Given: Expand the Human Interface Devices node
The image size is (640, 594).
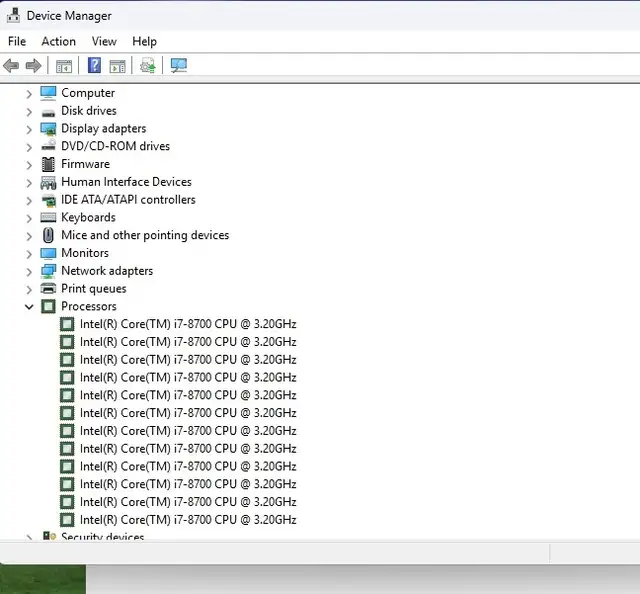Looking at the screenshot, I should click(x=29, y=183).
